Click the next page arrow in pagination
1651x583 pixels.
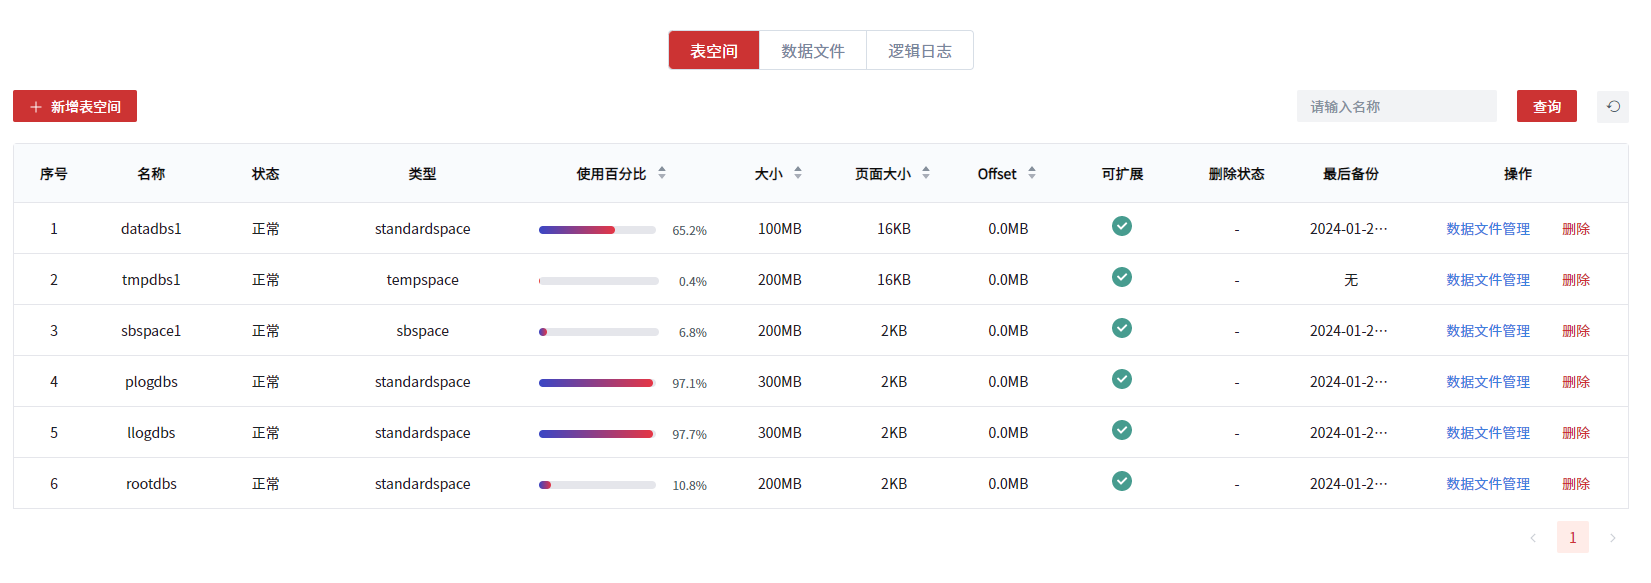tap(1612, 538)
